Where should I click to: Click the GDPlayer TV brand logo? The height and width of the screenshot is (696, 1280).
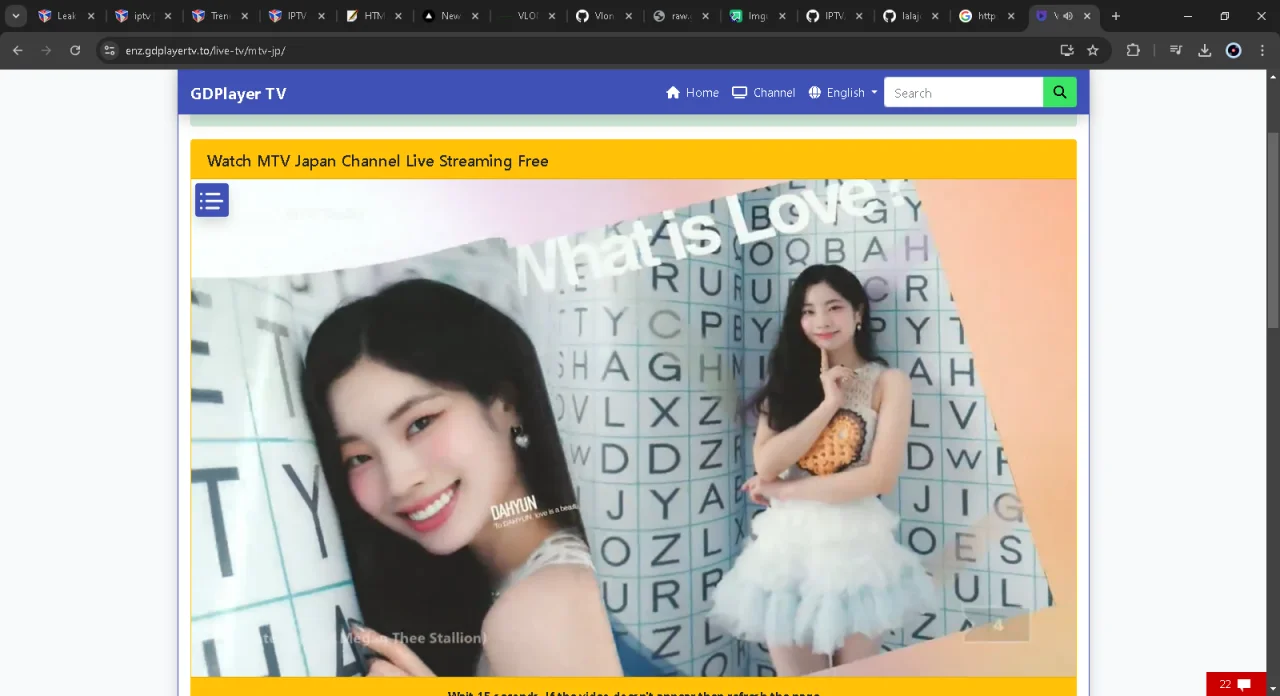click(x=238, y=93)
